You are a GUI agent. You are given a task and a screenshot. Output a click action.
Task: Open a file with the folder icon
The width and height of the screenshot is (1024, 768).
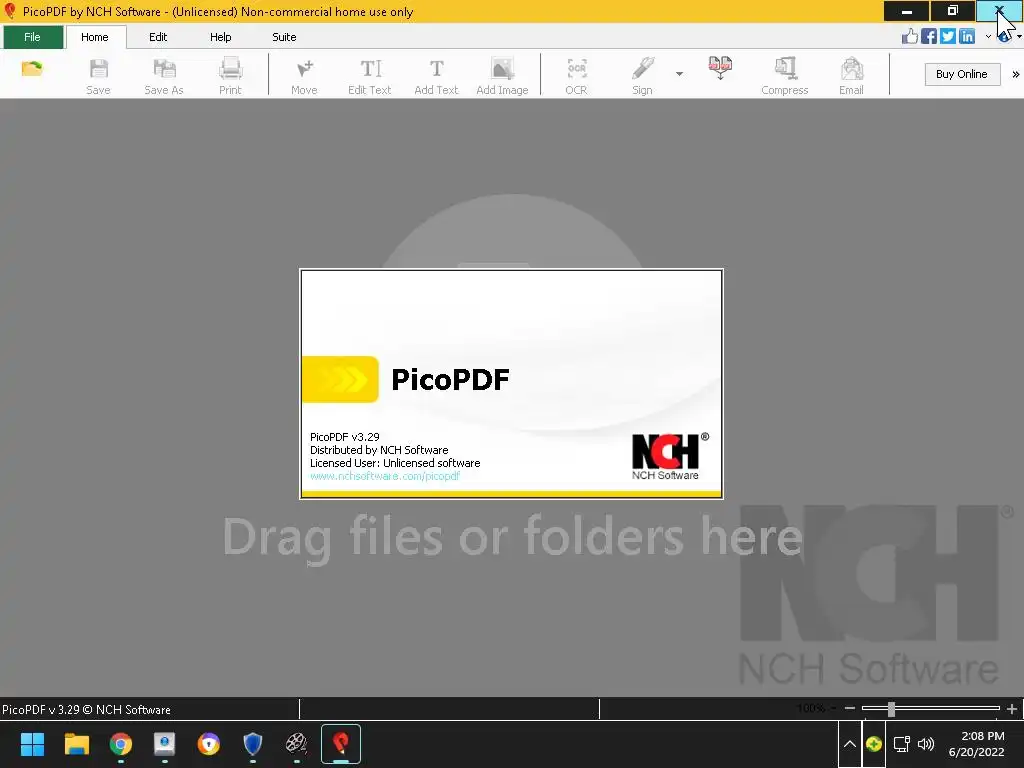(32, 69)
